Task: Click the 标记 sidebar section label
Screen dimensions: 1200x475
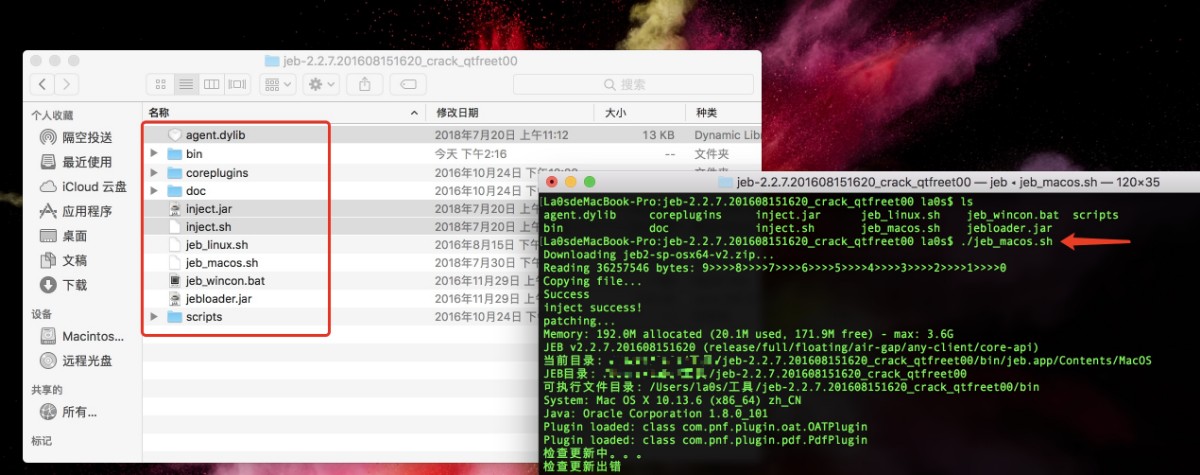Action: point(41,441)
